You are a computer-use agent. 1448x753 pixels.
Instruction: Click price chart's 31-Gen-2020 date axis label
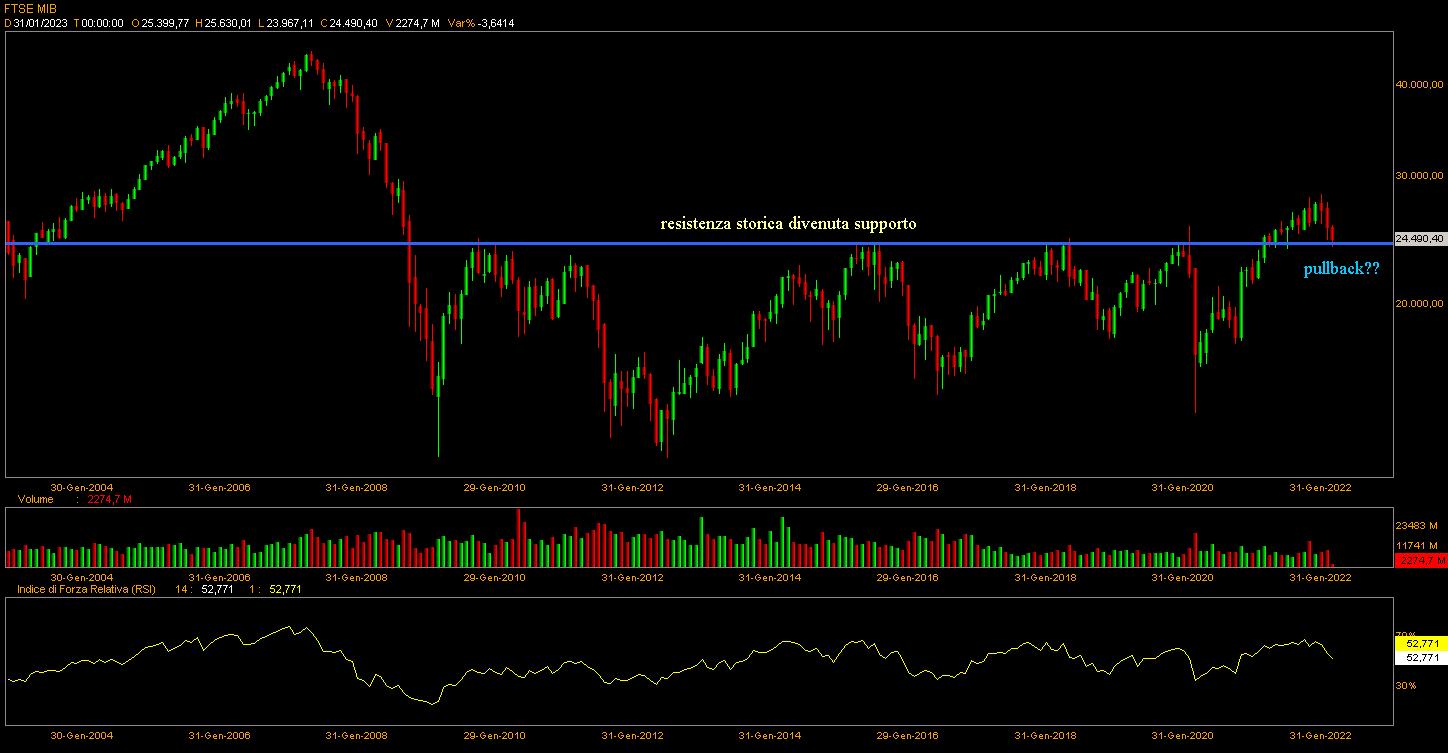[x=1182, y=488]
